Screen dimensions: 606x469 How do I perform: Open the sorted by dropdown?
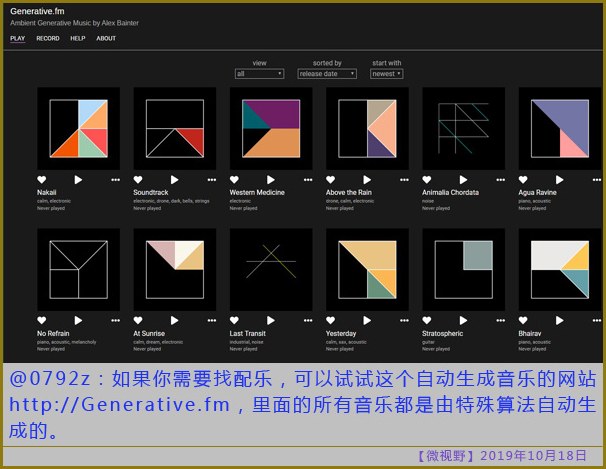point(327,74)
